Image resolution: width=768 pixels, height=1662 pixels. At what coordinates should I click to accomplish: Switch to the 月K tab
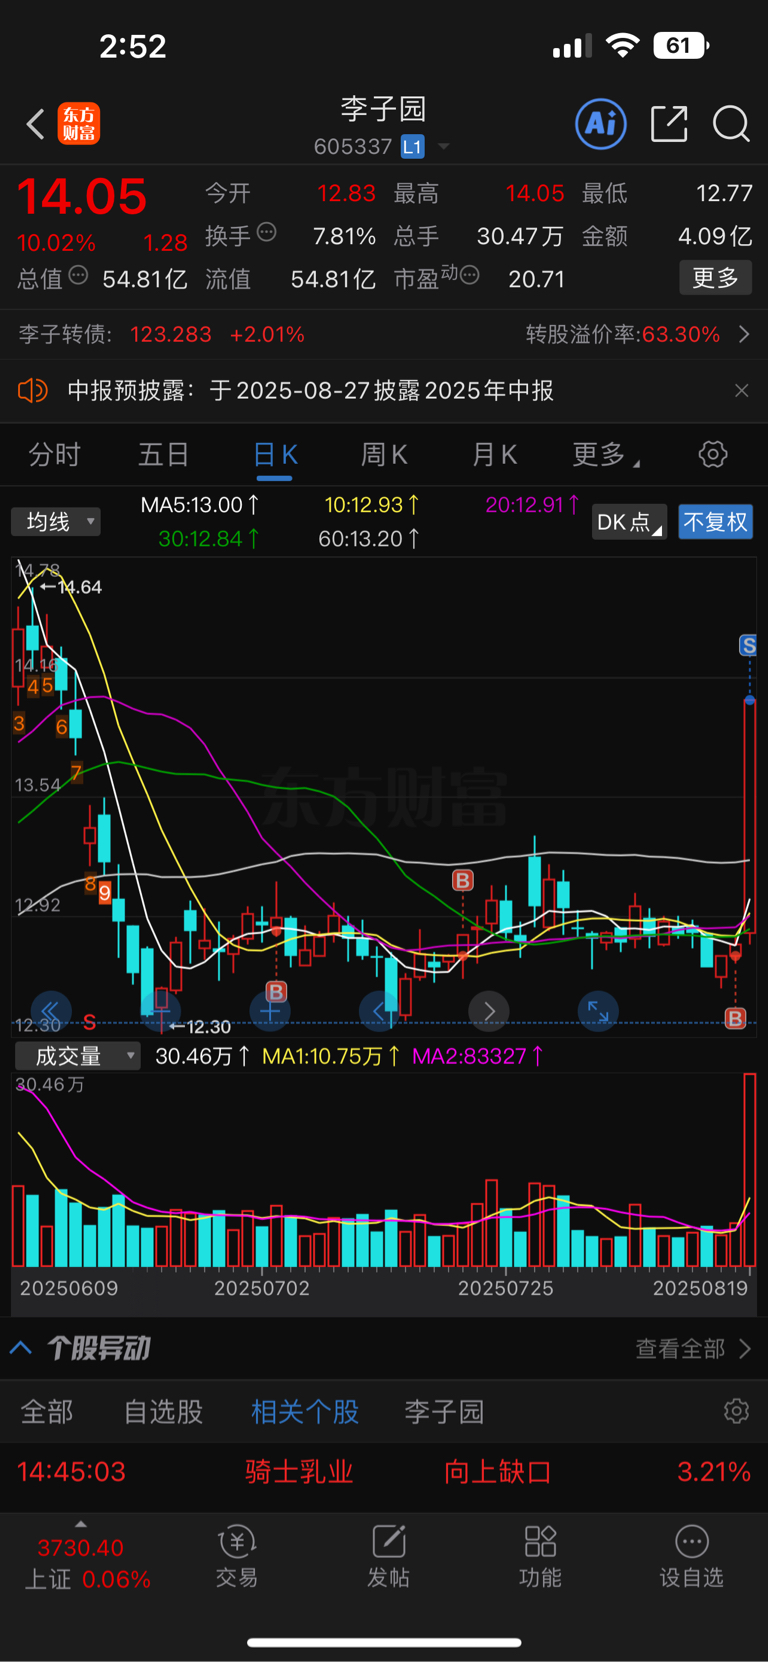494,455
